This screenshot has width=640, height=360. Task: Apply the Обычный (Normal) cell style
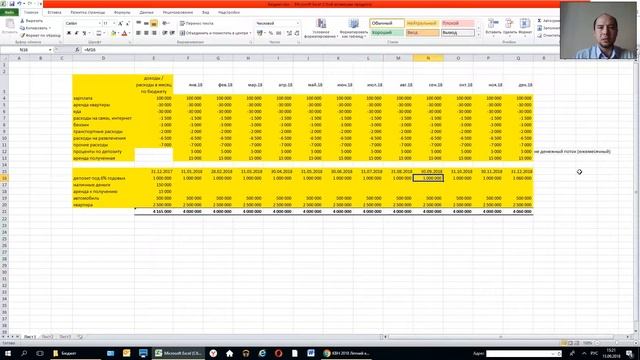(387, 24)
